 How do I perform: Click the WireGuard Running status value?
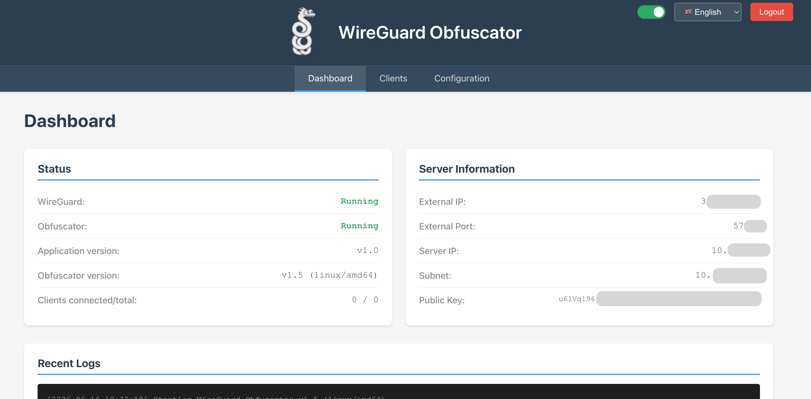pyautogui.click(x=359, y=201)
